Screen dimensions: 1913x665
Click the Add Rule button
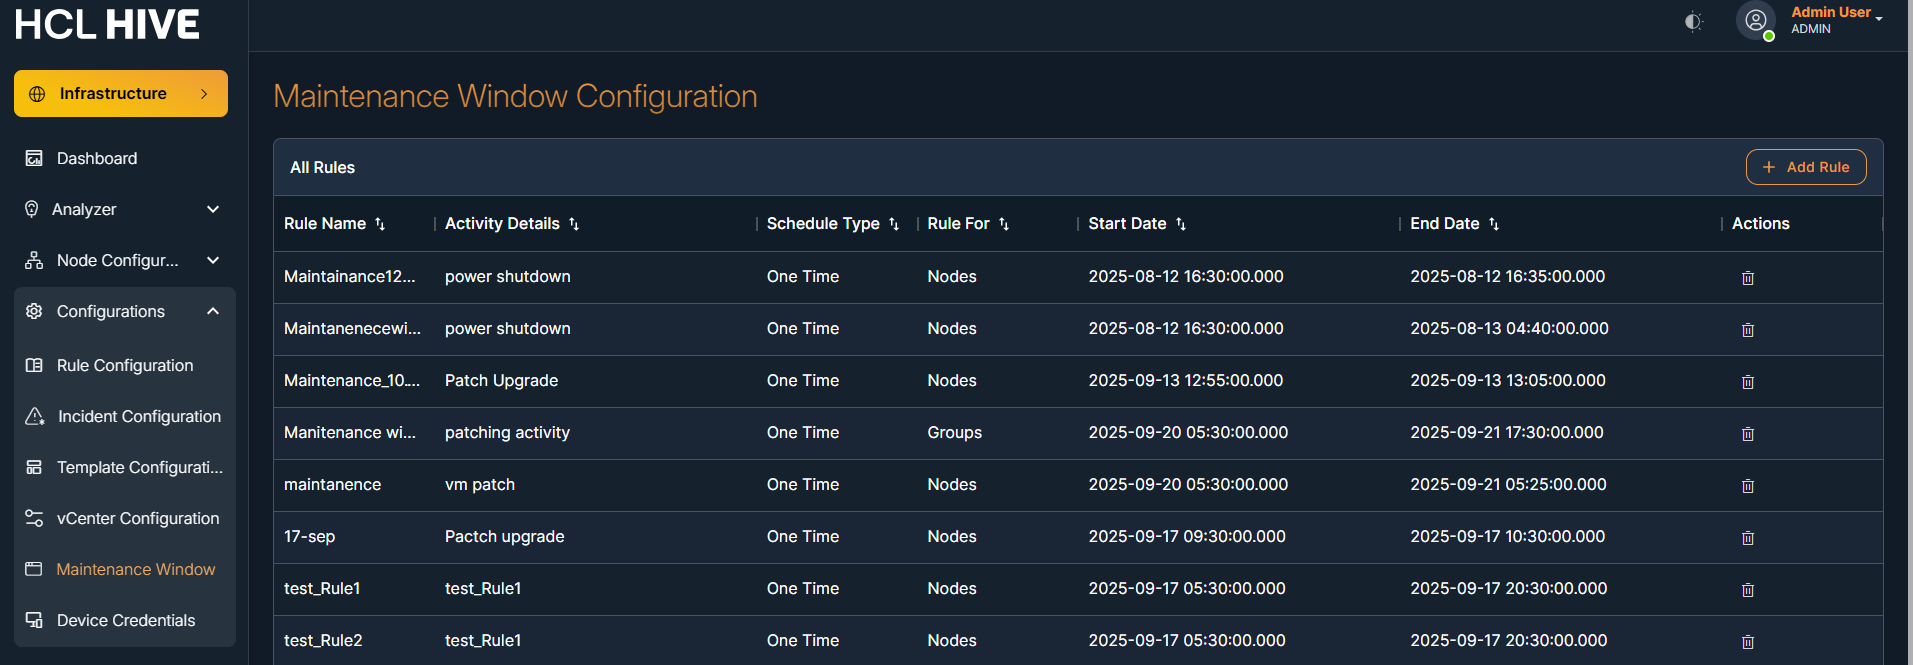click(1805, 167)
